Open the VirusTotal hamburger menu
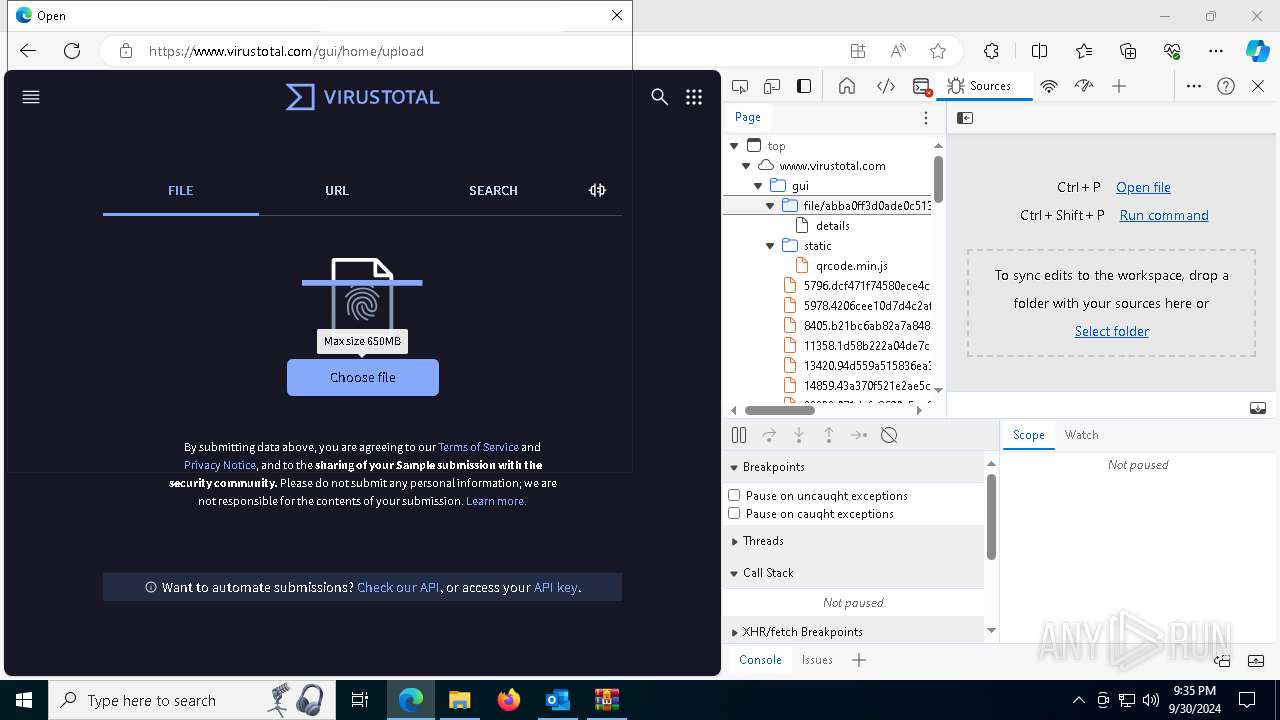 [x=31, y=97]
